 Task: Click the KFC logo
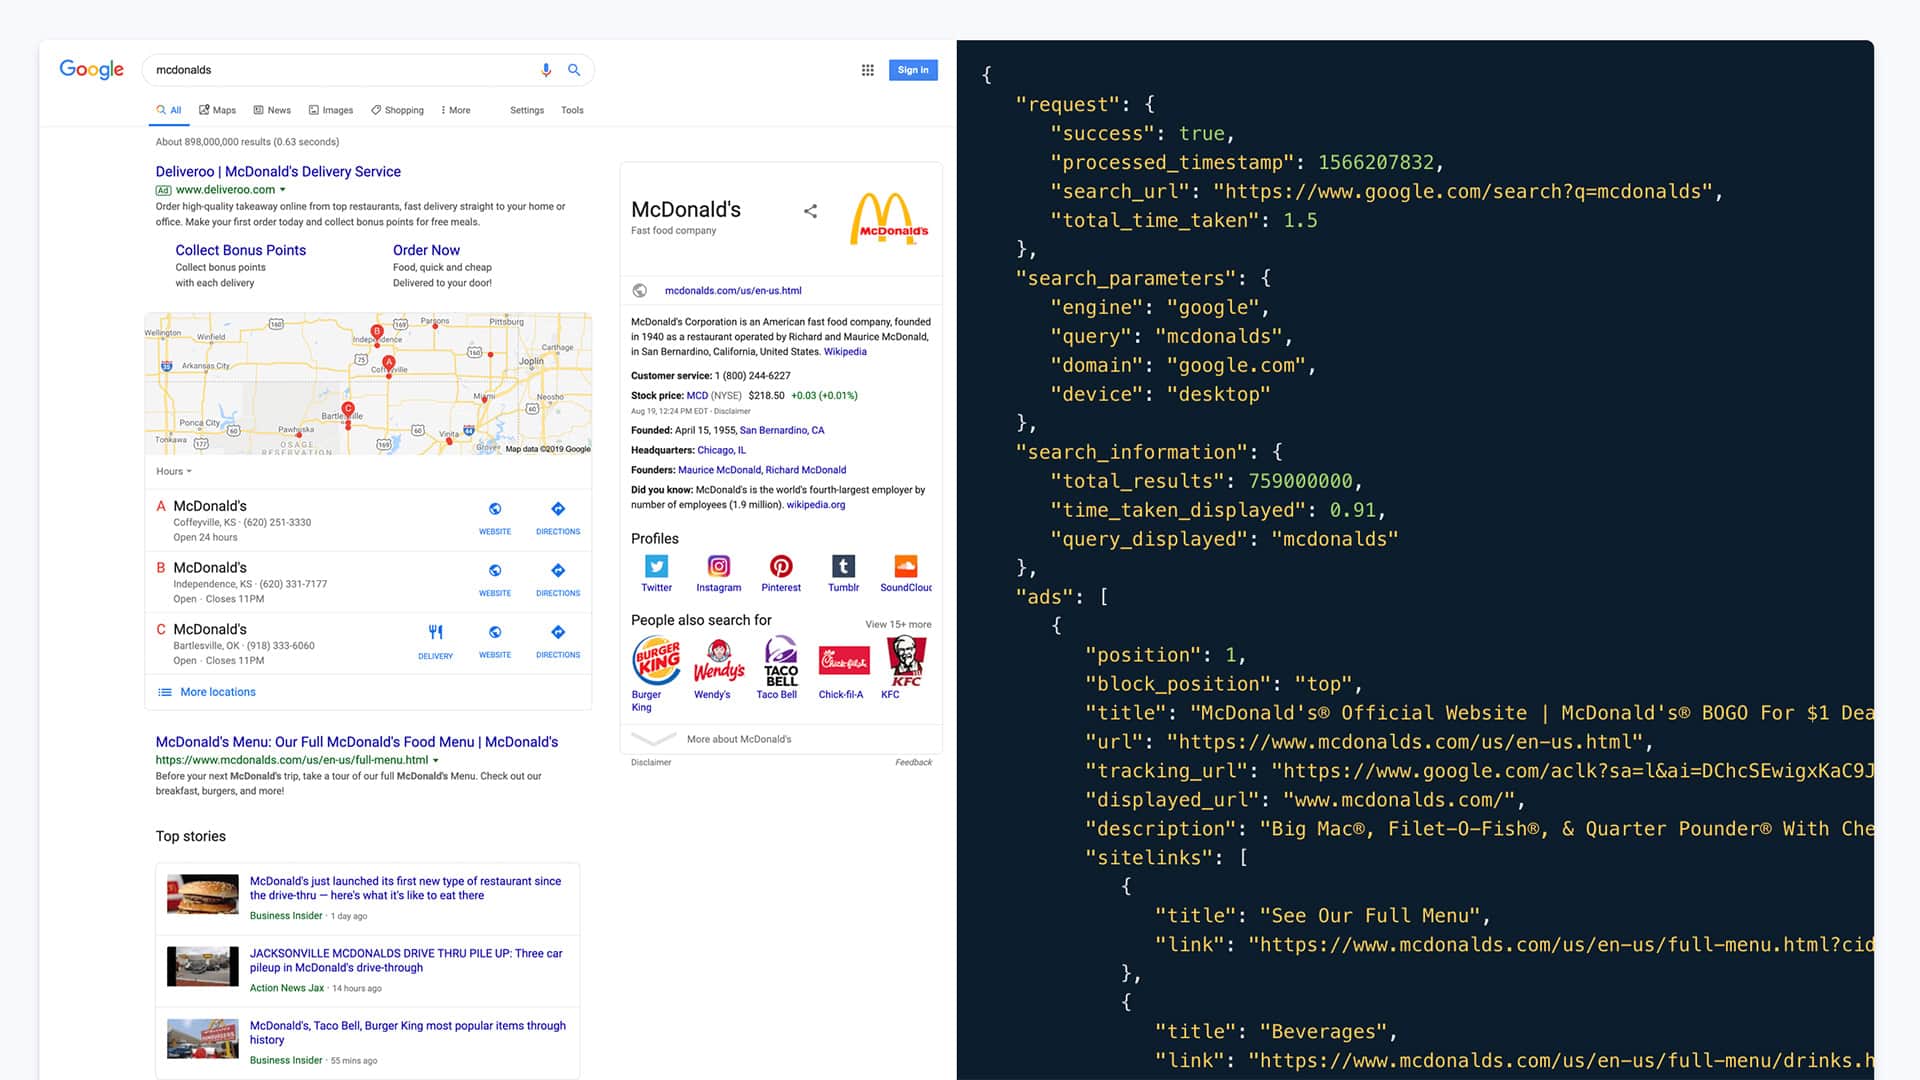(906, 660)
